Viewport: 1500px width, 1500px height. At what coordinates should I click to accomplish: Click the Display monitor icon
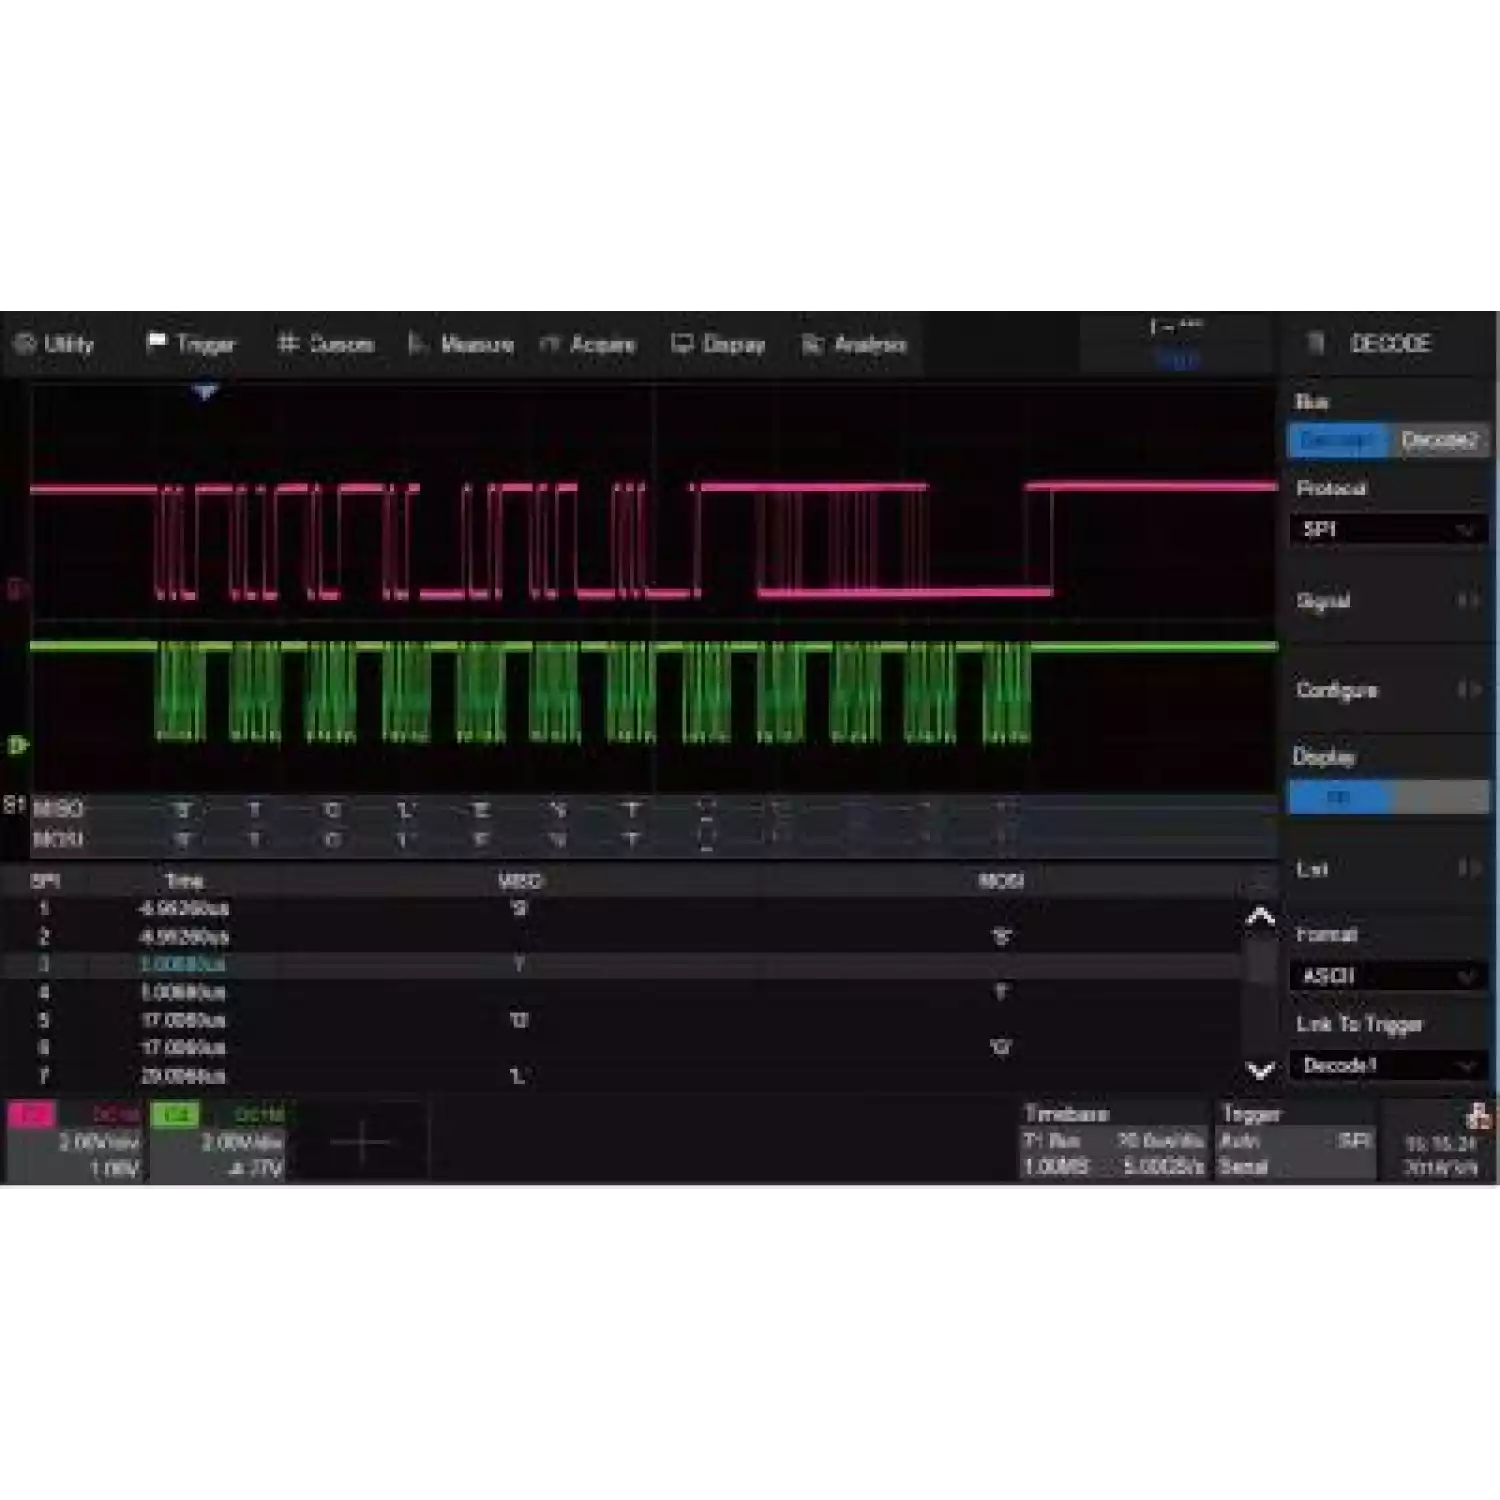coord(682,344)
